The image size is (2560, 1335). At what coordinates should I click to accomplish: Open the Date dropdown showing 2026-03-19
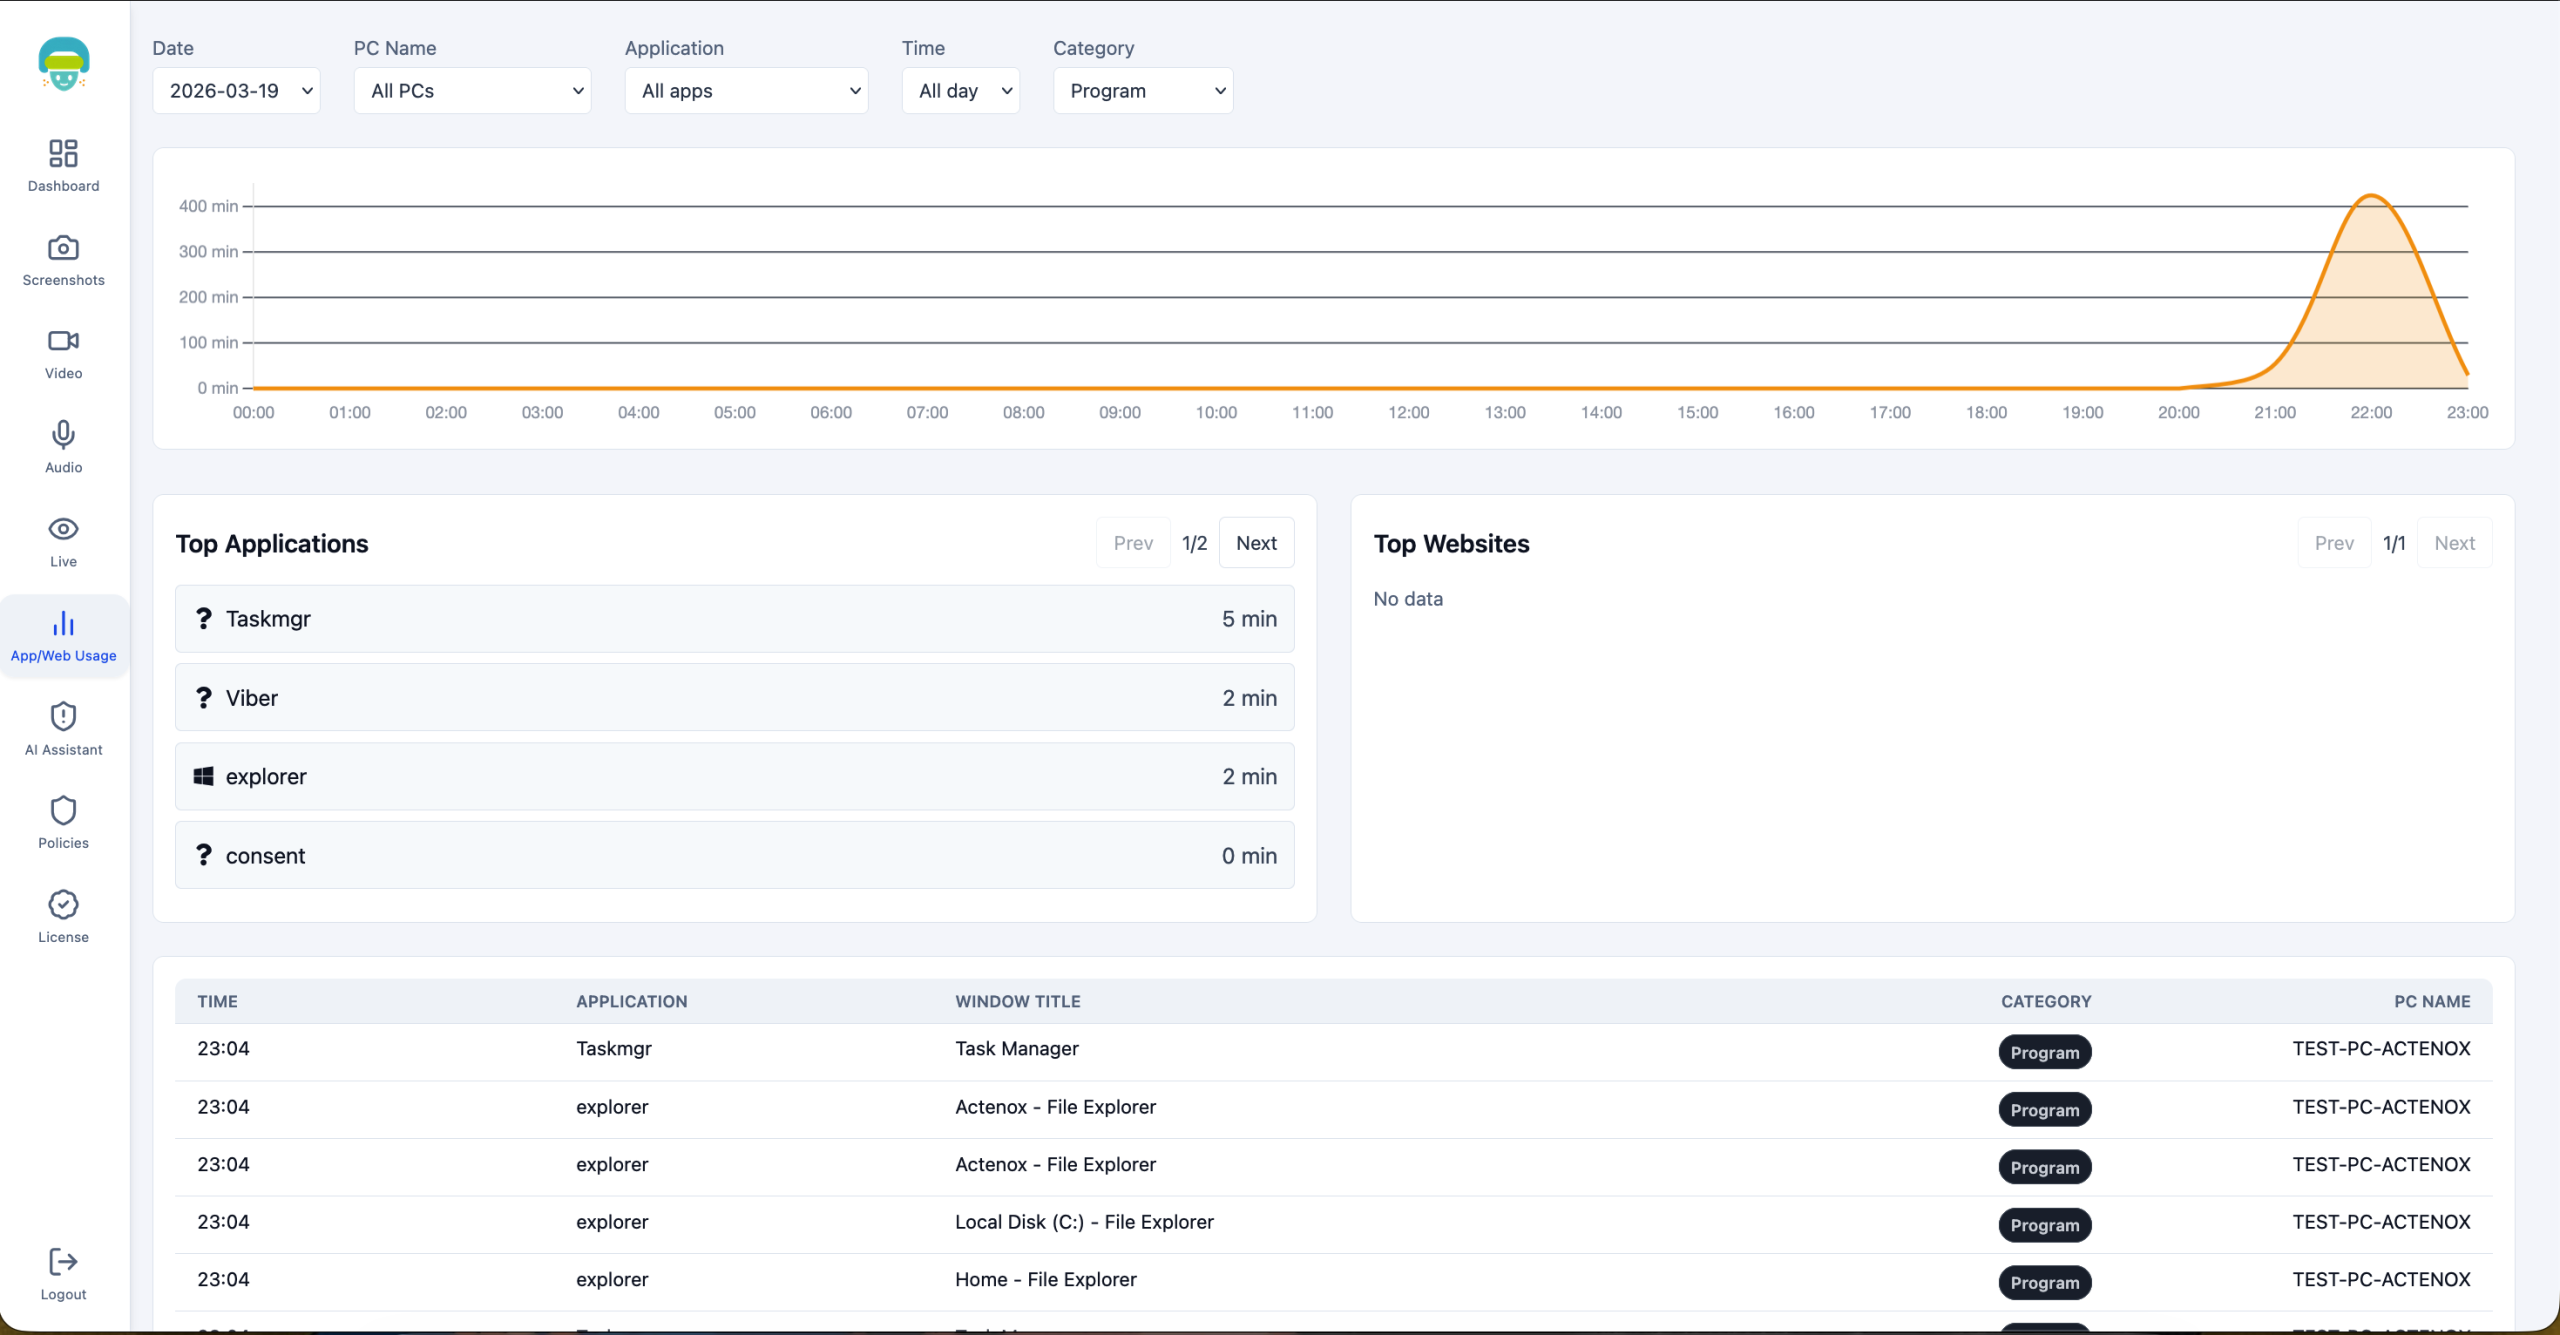(236, 91)
